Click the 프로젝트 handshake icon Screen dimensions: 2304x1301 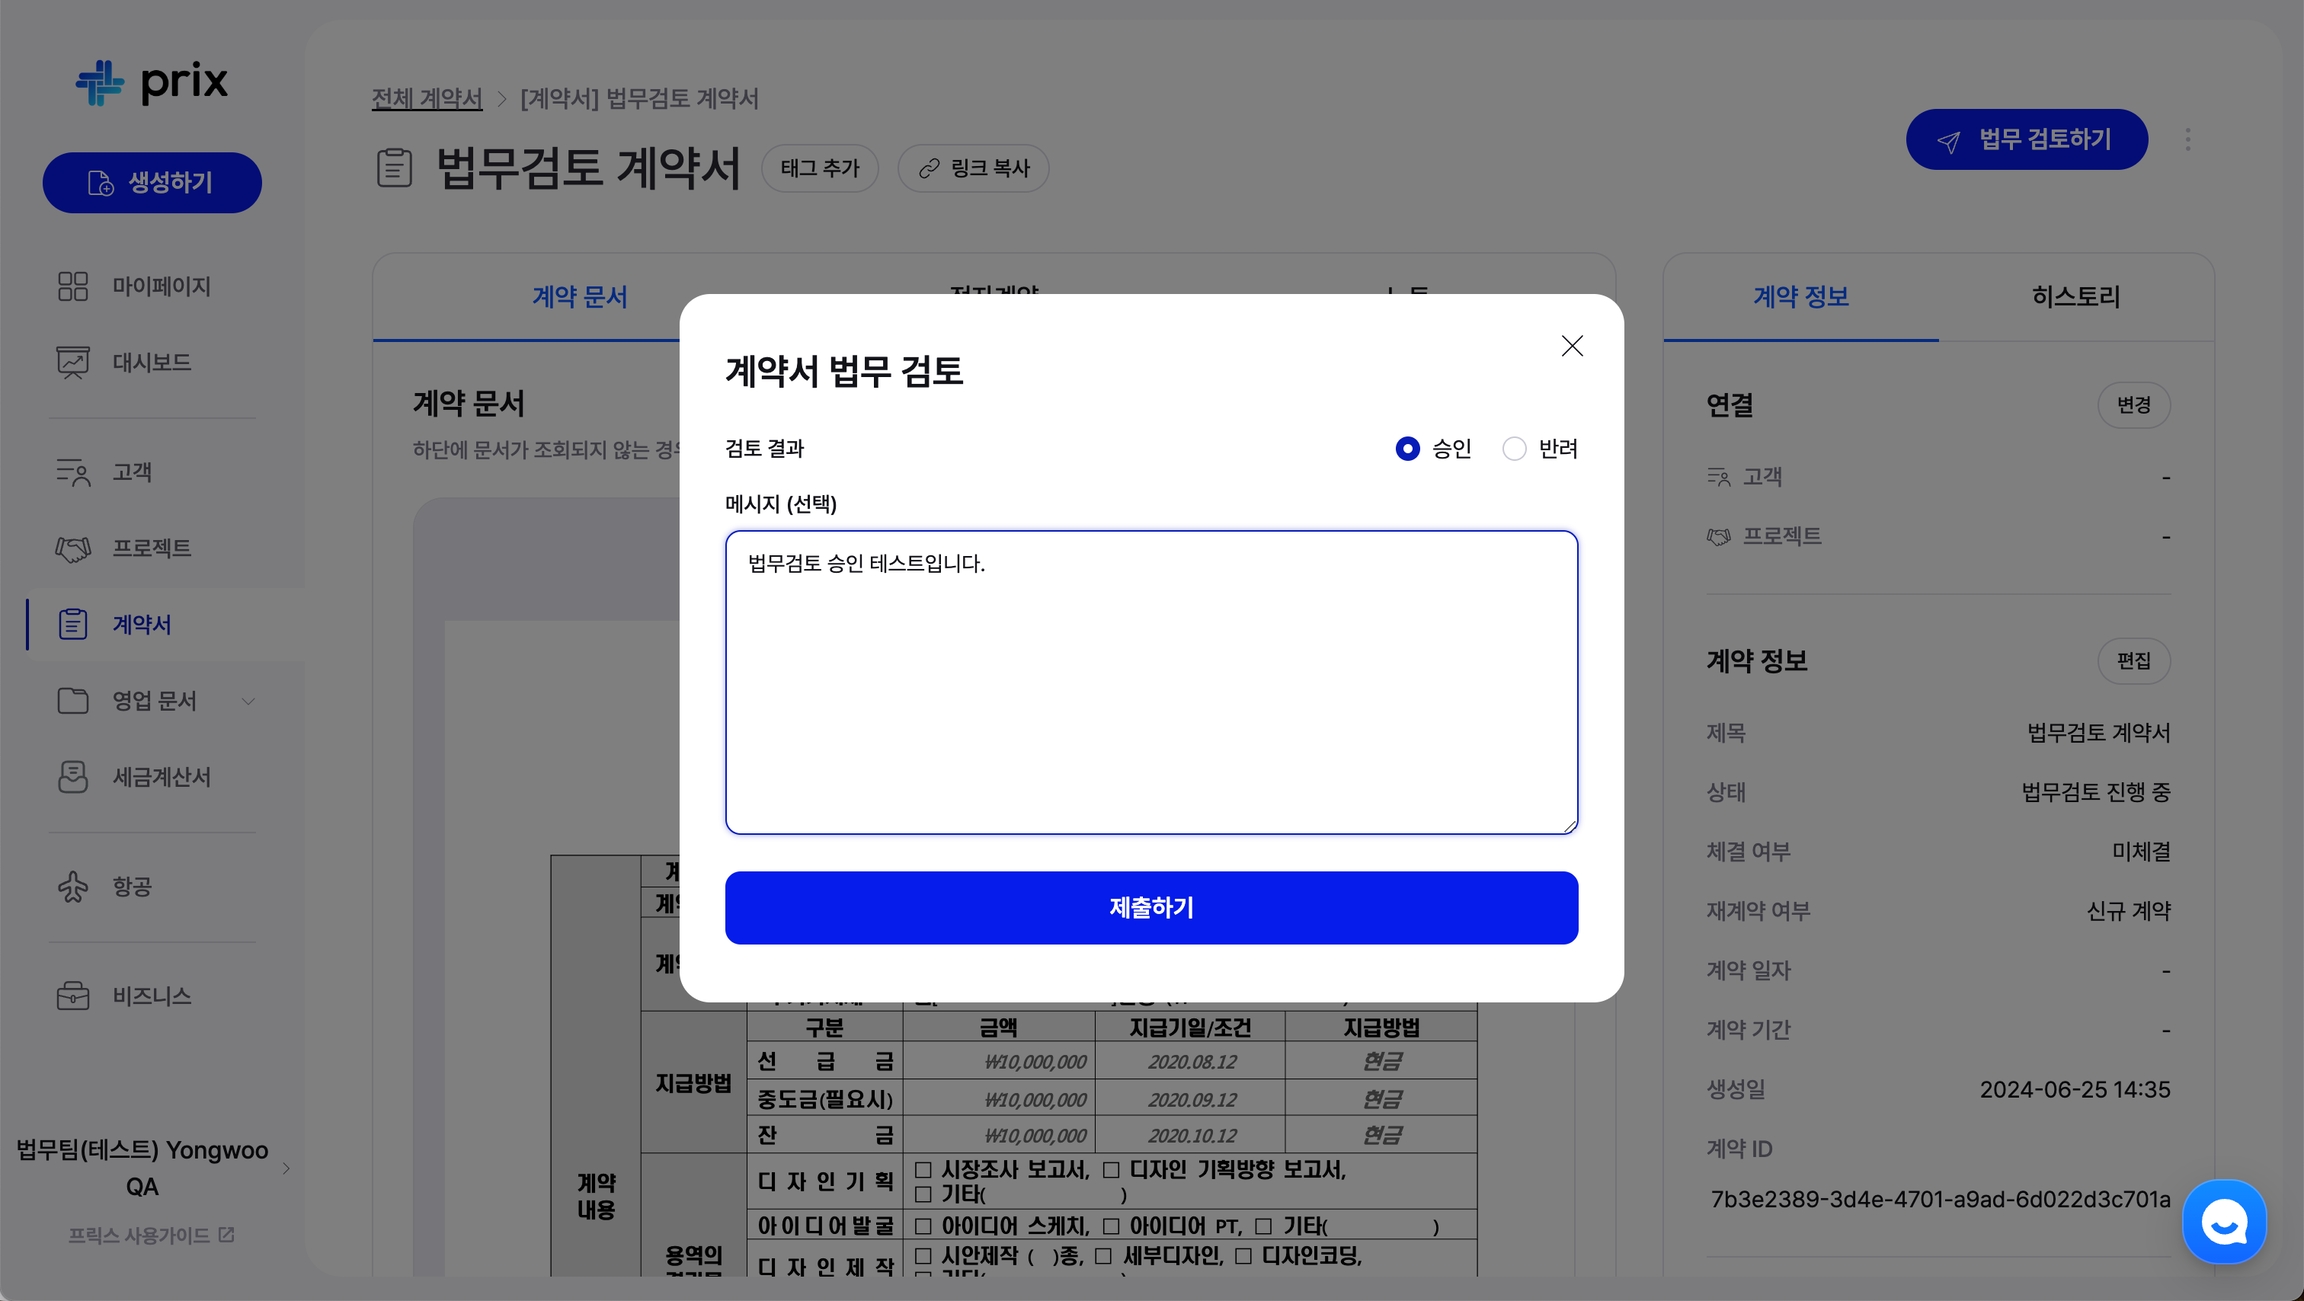tap(73, 548)
